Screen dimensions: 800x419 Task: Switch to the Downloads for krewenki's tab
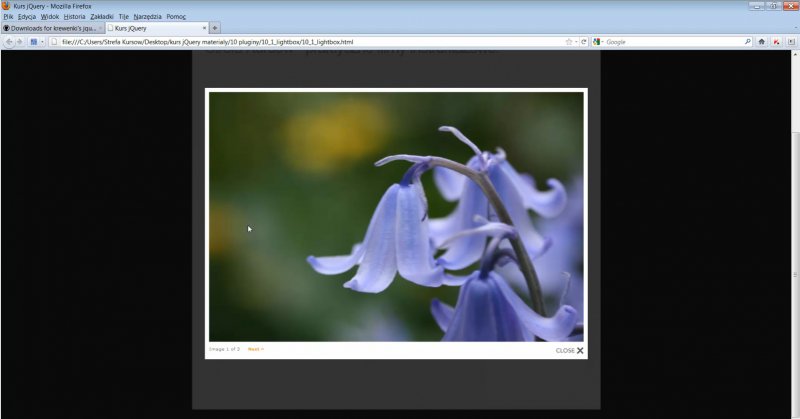coord(50,28)
